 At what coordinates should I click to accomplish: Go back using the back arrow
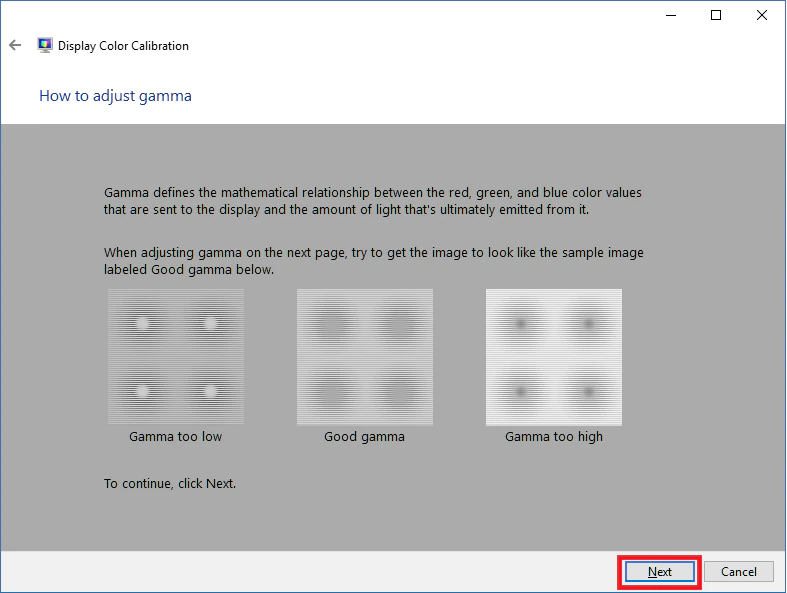15,46
